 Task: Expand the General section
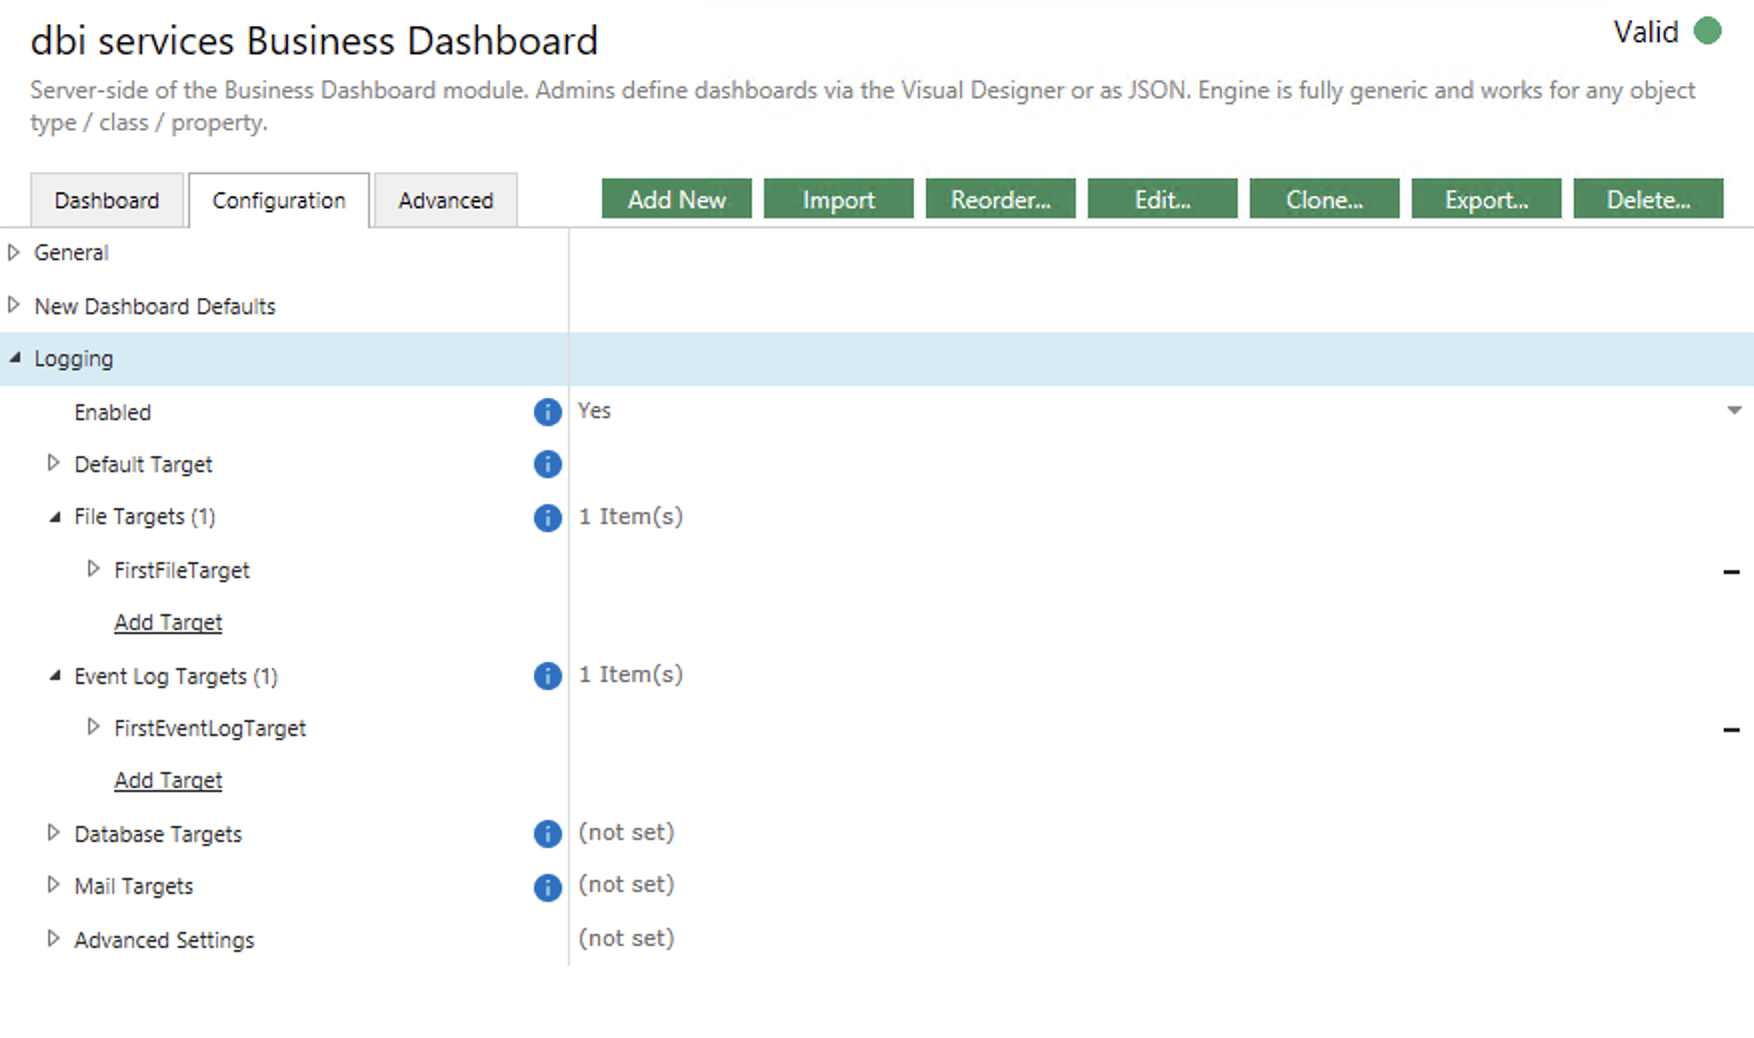[x=14, y=253]
